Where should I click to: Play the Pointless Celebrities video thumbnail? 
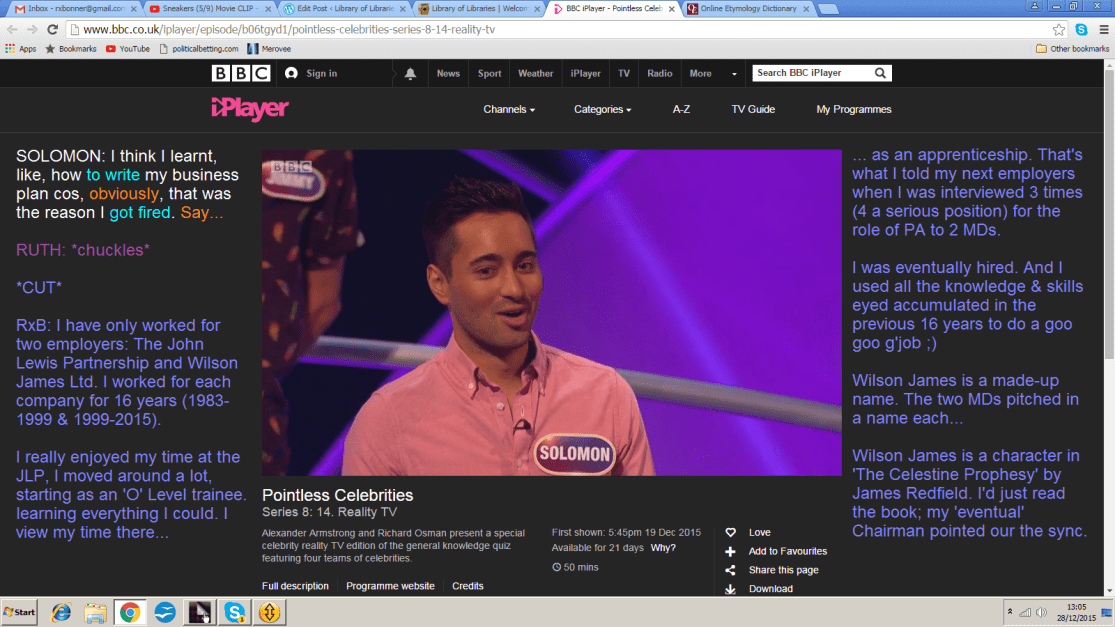coord(551,312)
